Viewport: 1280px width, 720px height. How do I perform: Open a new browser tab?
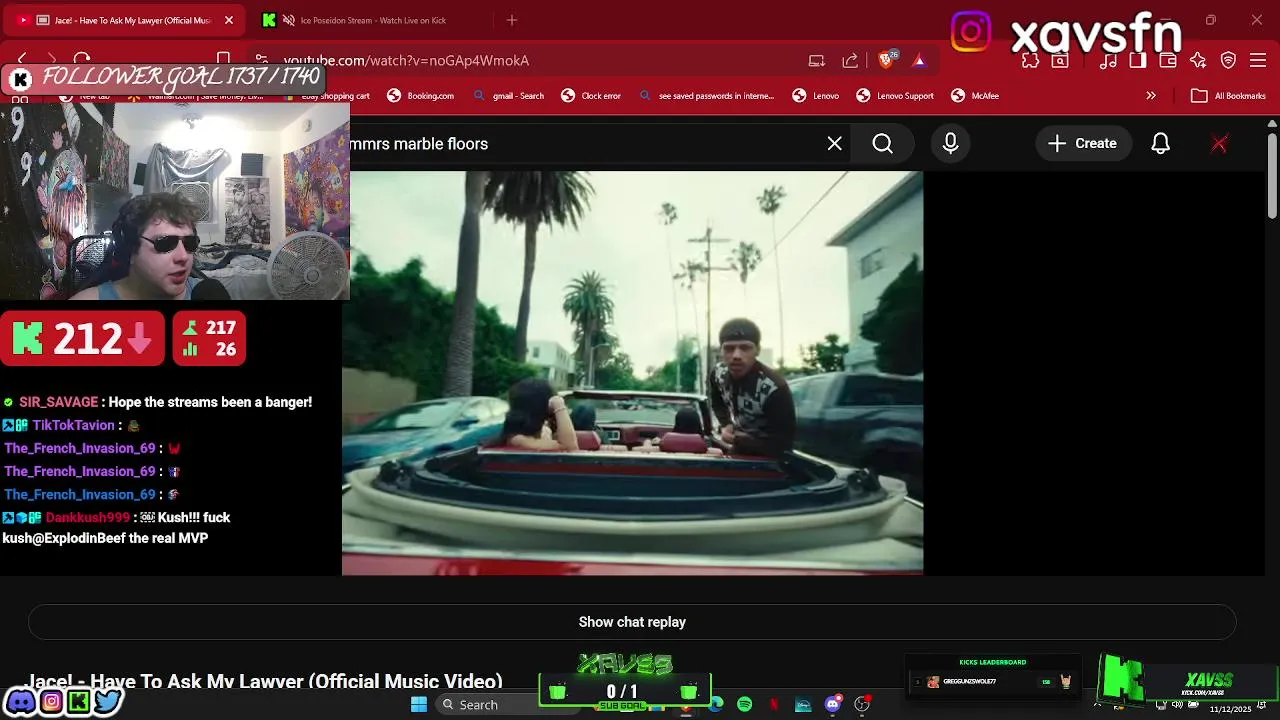[512, 20]
